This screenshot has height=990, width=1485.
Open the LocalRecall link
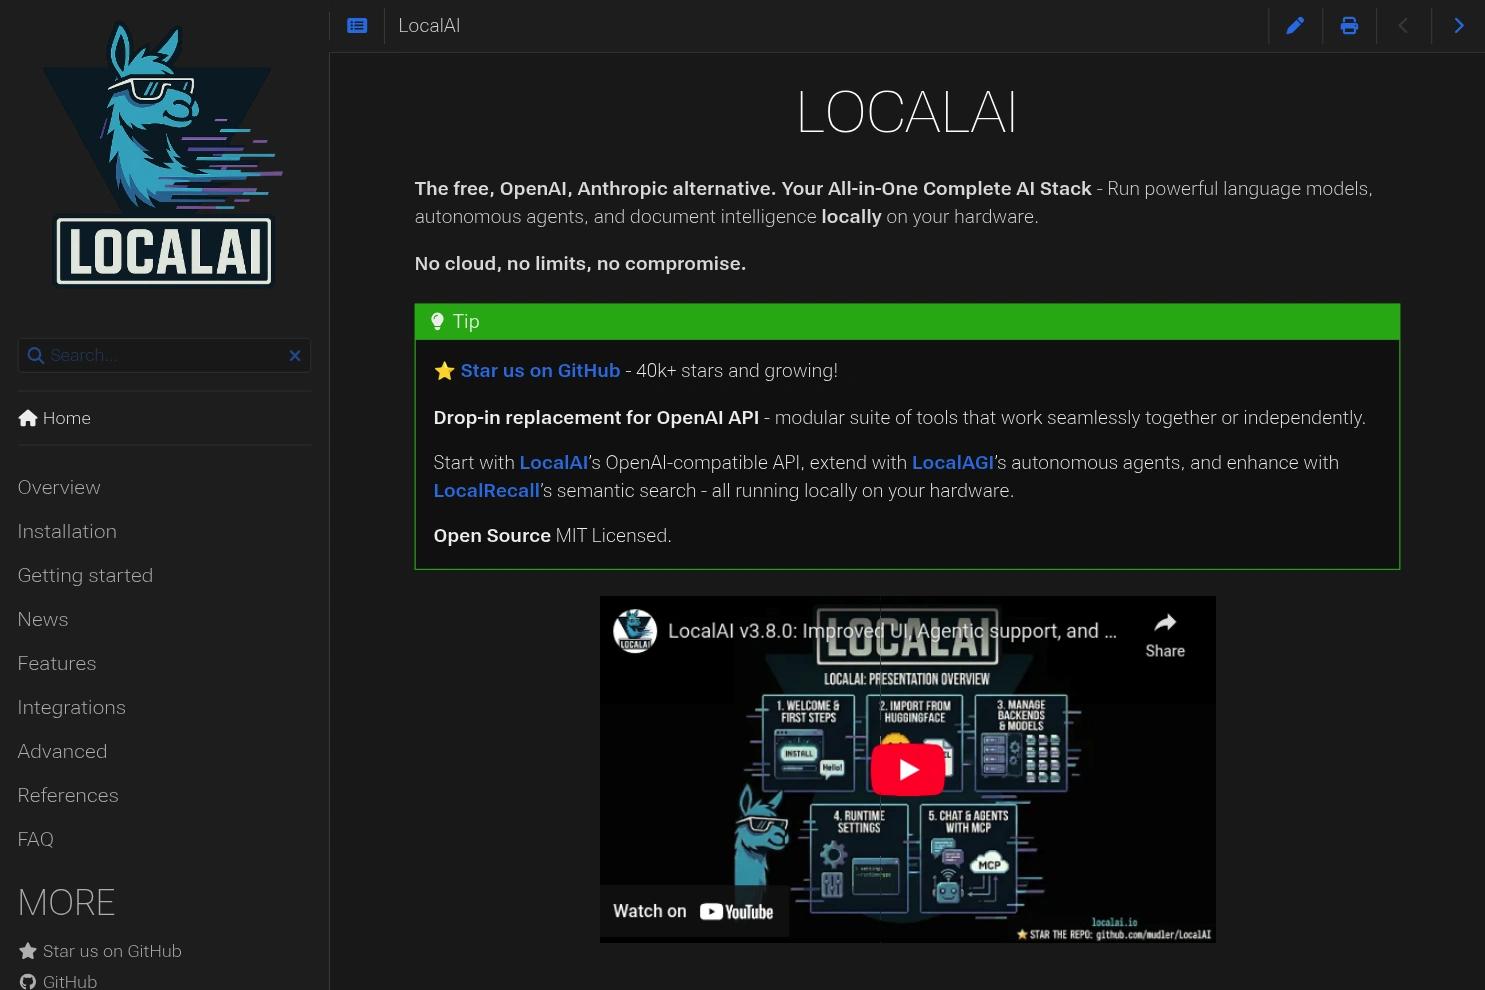point(486,491)
